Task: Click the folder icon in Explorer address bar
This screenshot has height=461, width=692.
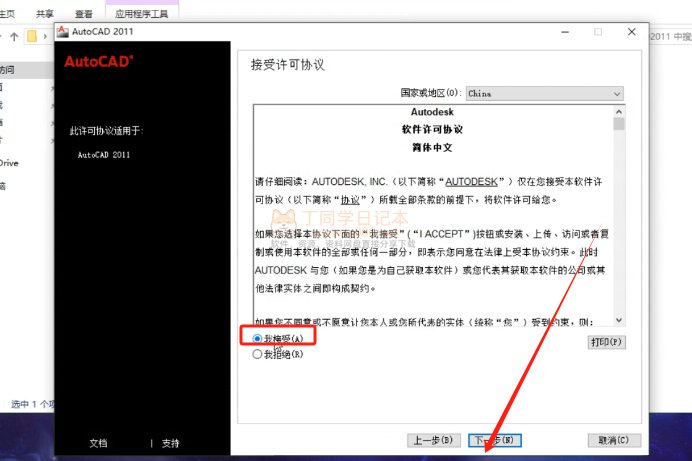Action: [x=33, y=37]
